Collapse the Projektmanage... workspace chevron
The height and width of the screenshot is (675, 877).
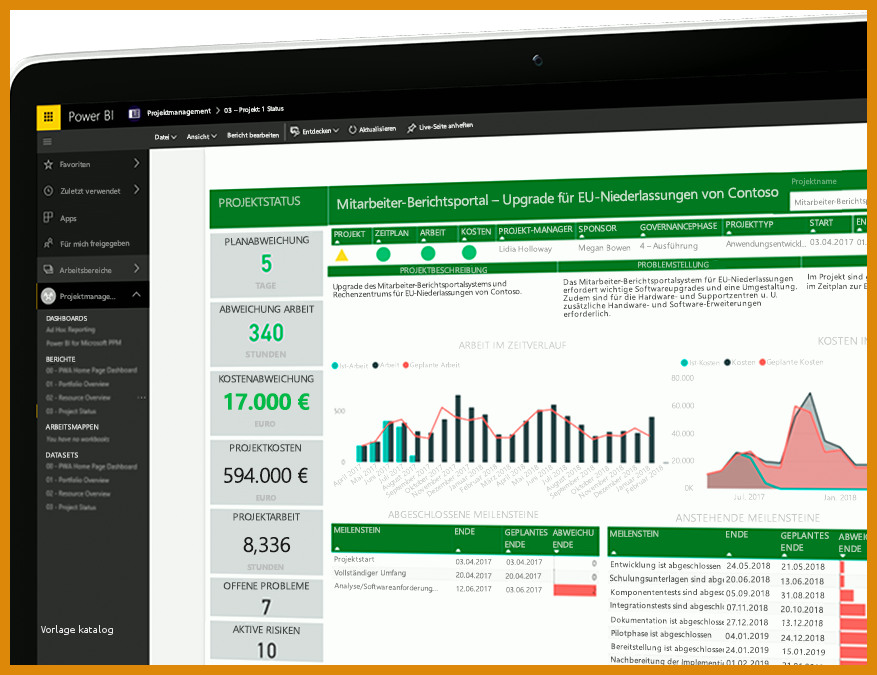tap(136, 294)
